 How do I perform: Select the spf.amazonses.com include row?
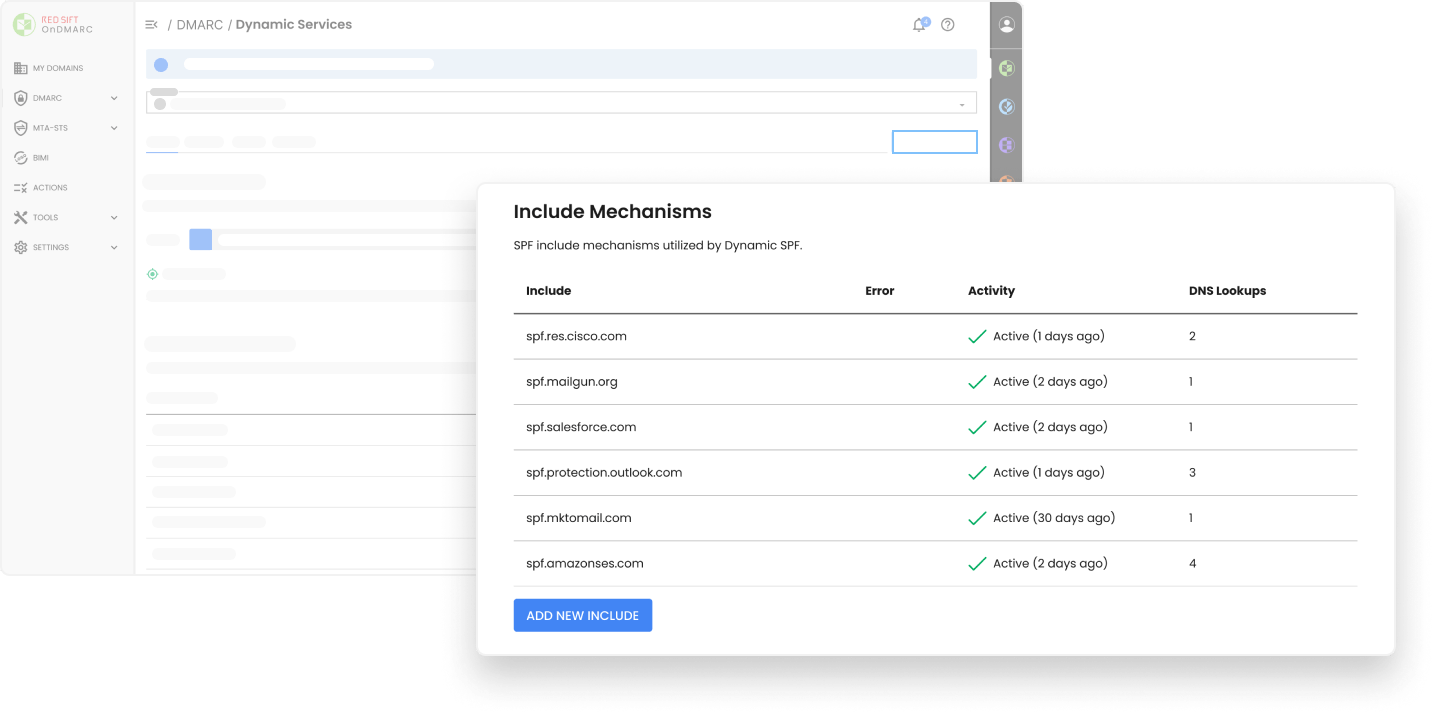click(x=935, y=564)
